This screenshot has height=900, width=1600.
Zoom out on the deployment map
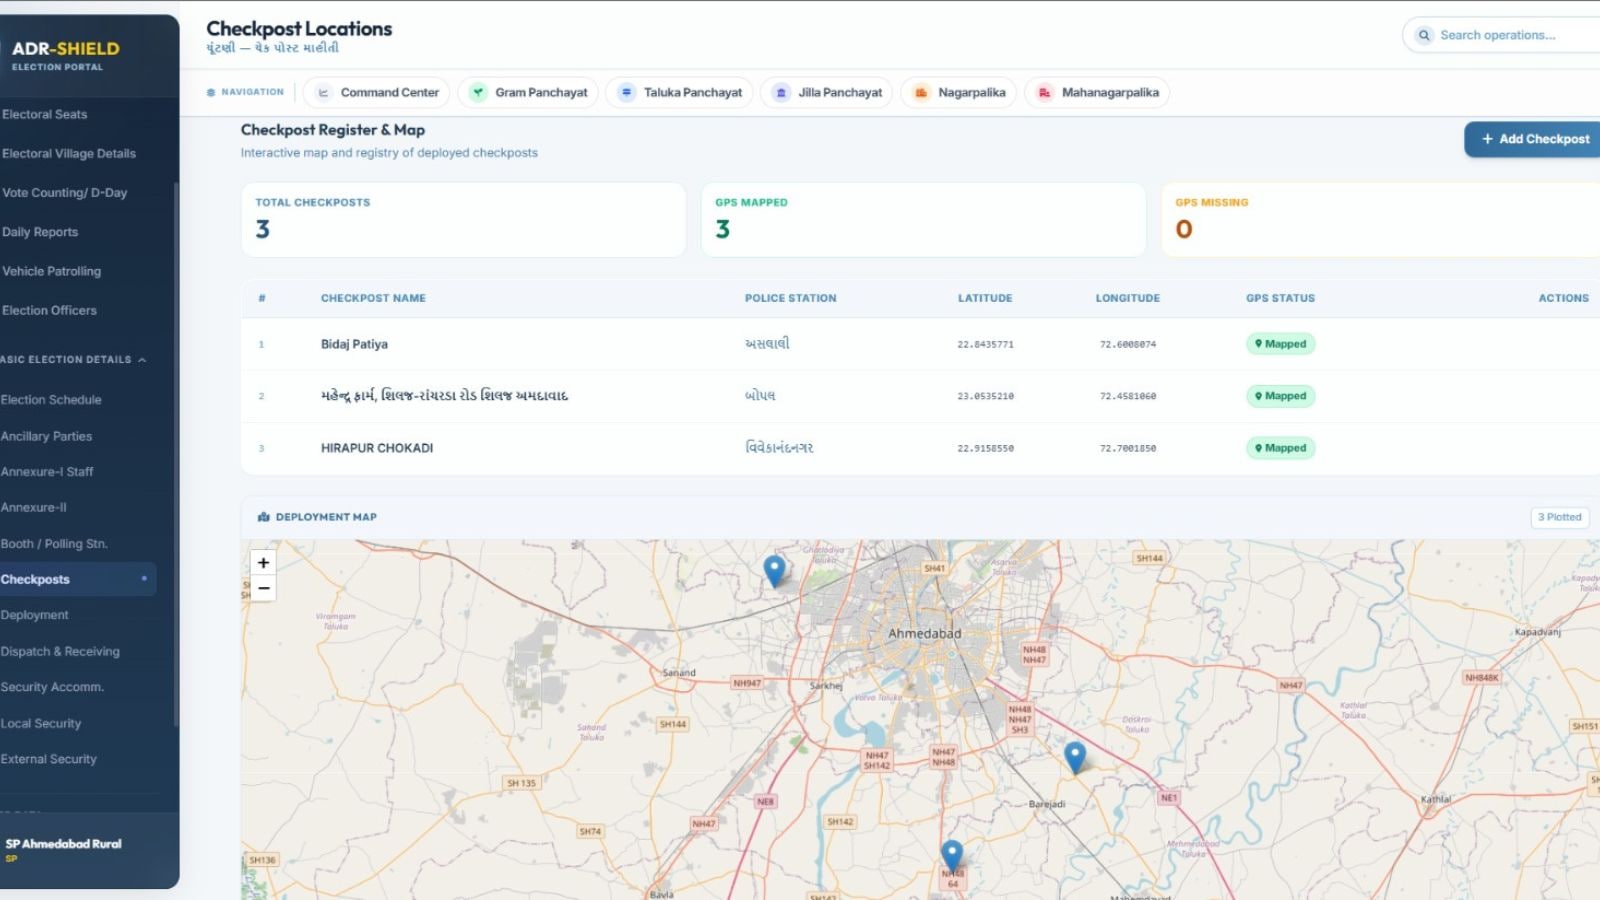click(263, 589)
